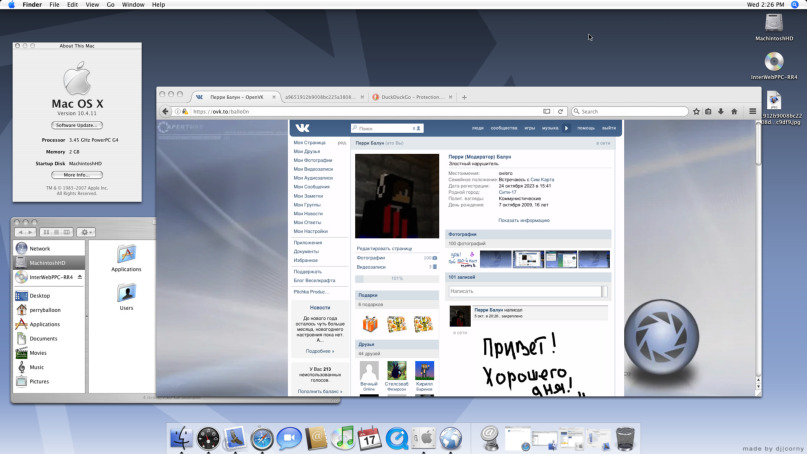
Task: Expand news with 'Подробнее »' link
Action: 319,351
